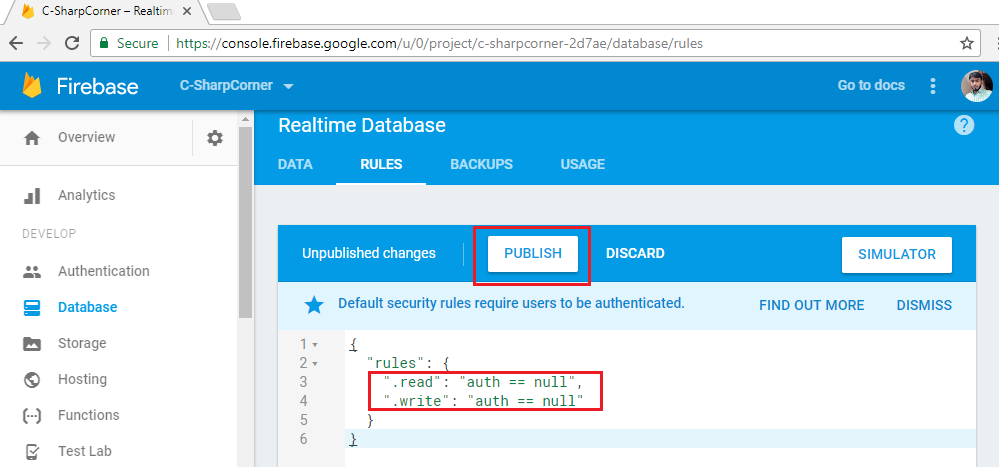Open the three-dot overflow menu

[933, 85]
